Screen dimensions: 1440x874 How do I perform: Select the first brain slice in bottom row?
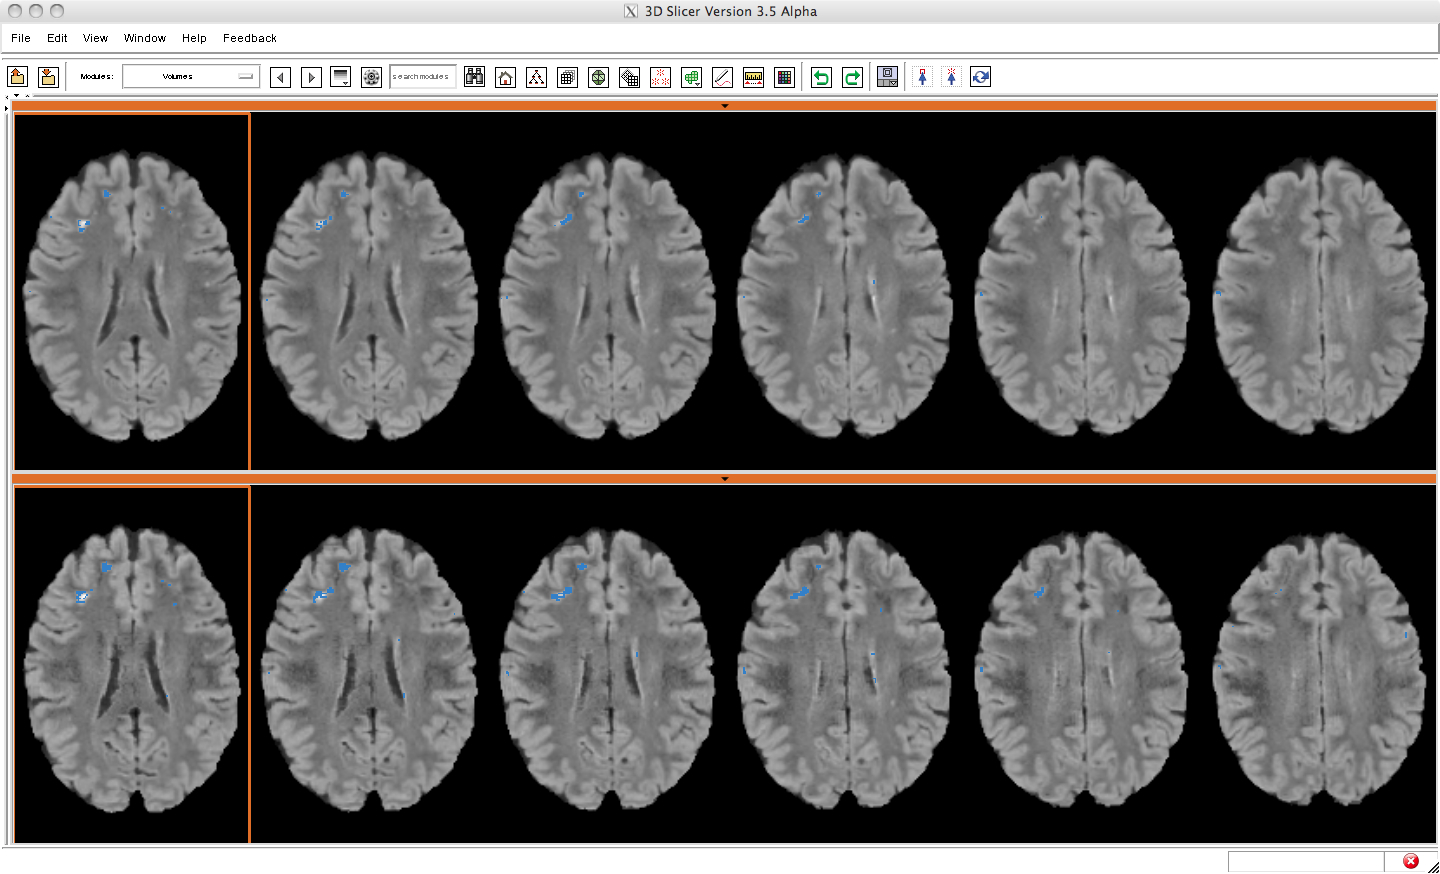click(x=132, y=665)
